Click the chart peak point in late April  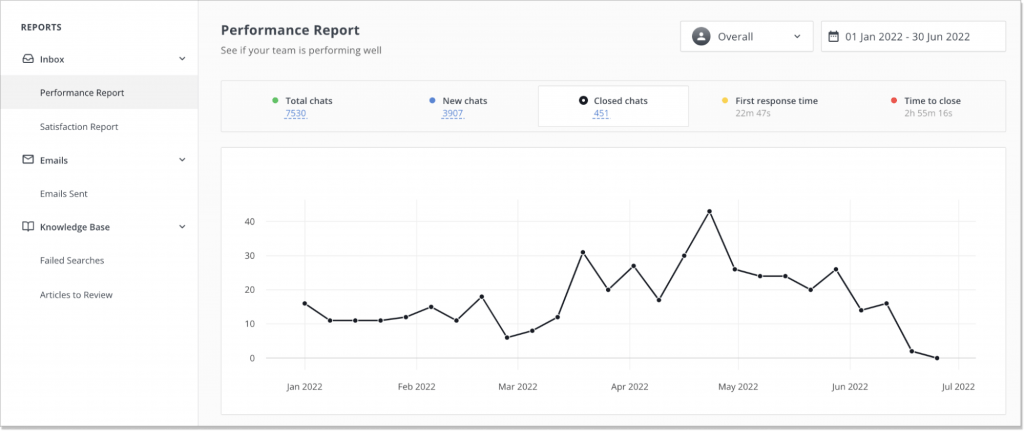tap(709, 211)
